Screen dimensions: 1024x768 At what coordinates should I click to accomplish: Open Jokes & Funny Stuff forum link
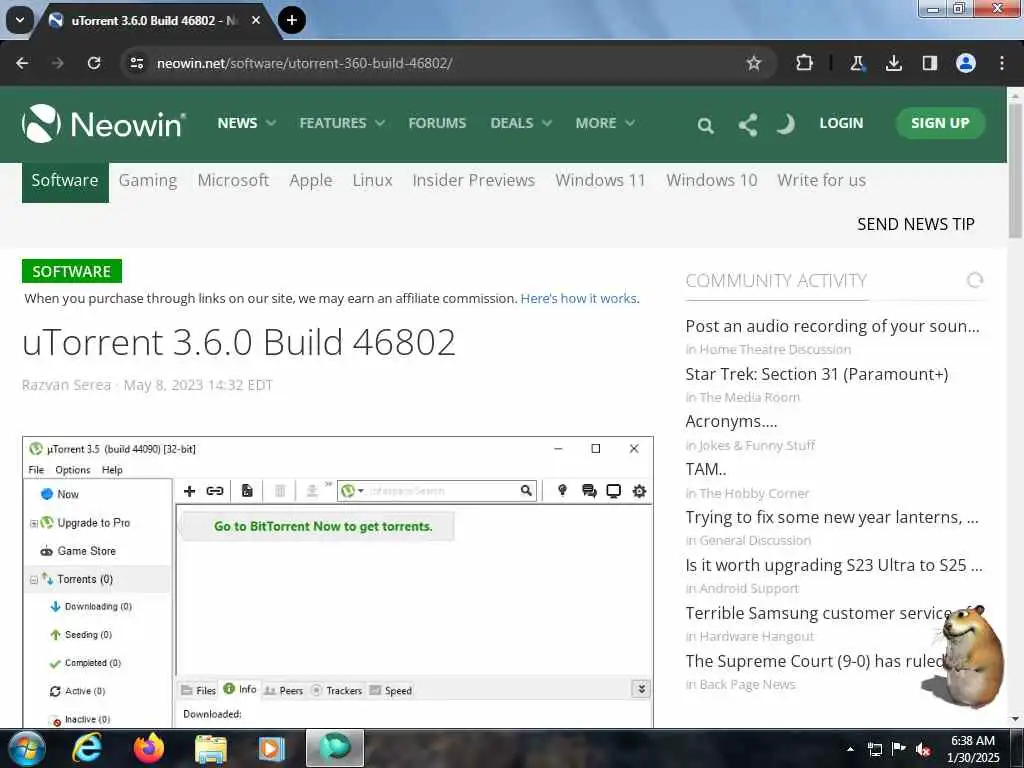(758, 445)
